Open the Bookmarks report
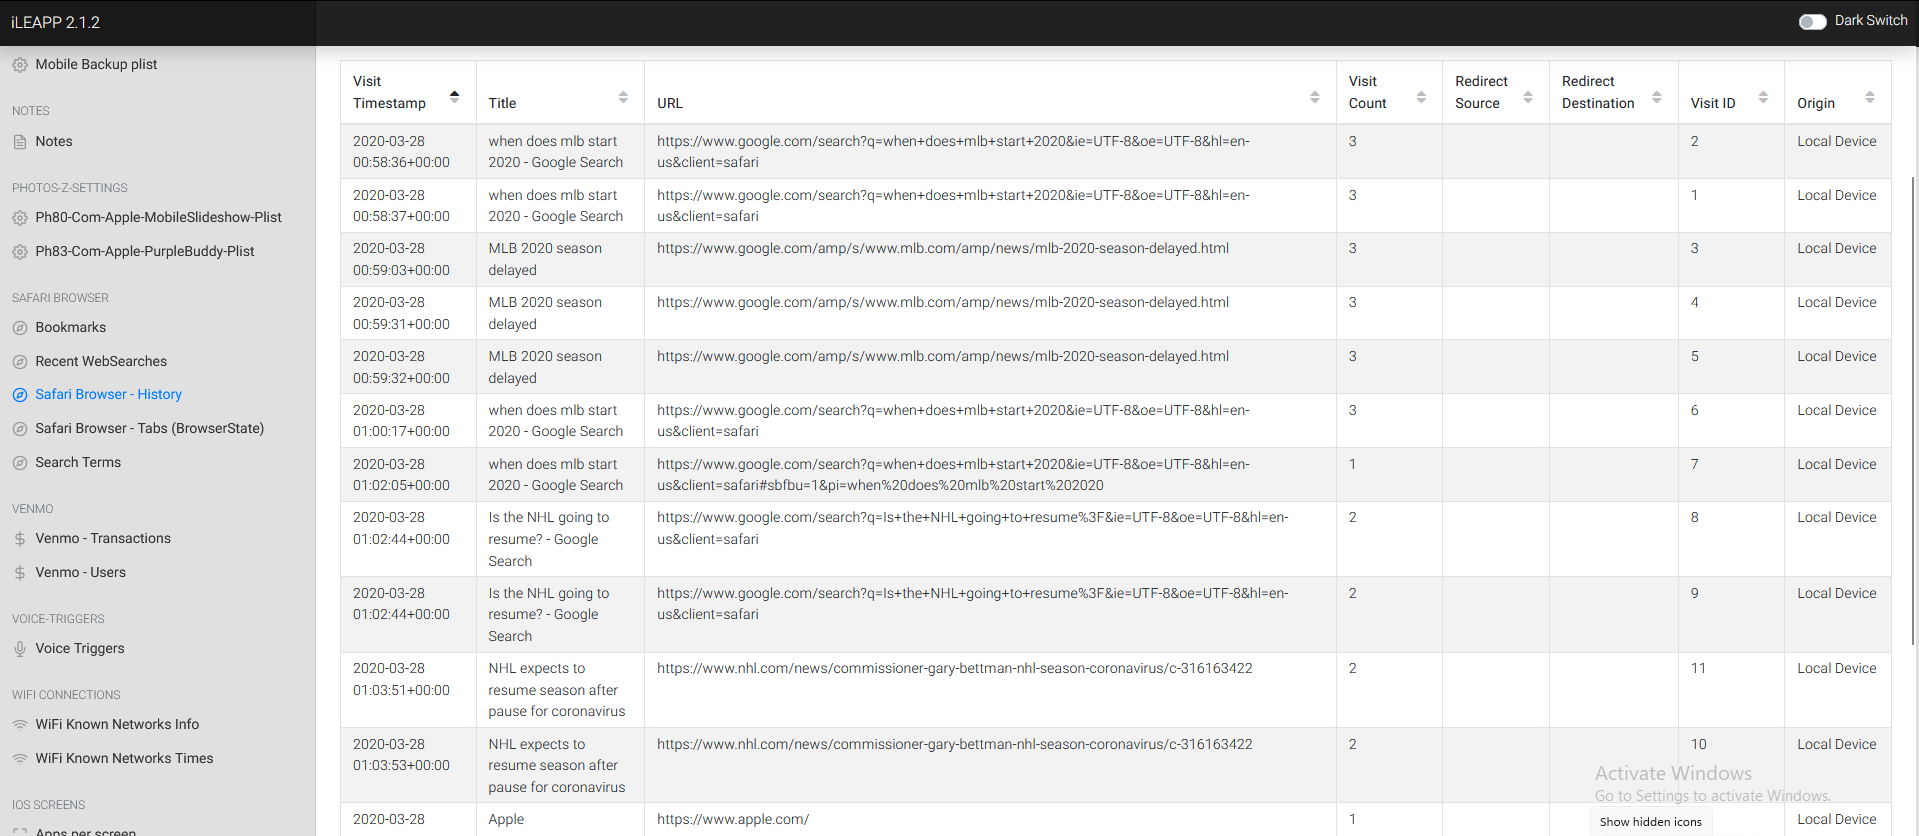The height and width of the screenshot is (836, 1919). (70, 327)
